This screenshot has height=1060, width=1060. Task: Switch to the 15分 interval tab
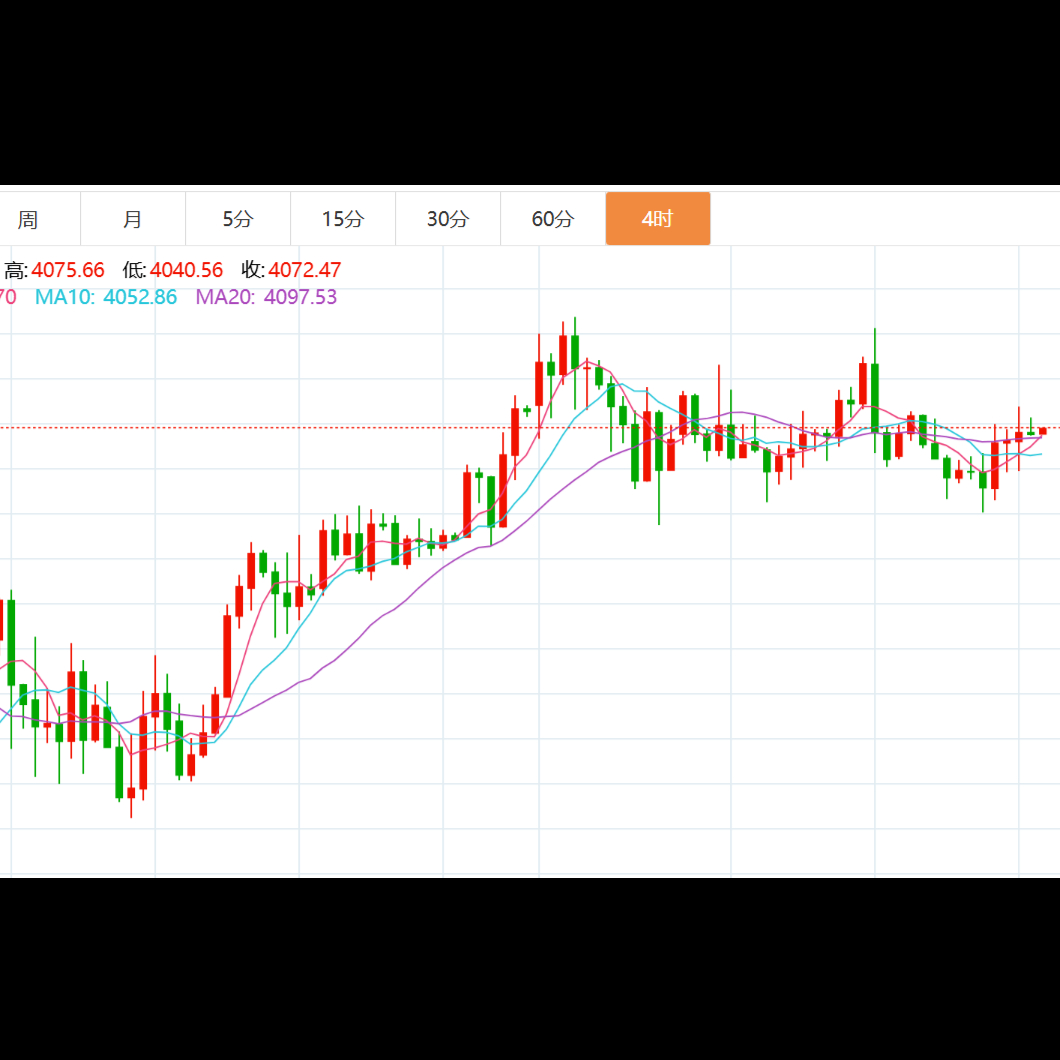click(343, 219)
